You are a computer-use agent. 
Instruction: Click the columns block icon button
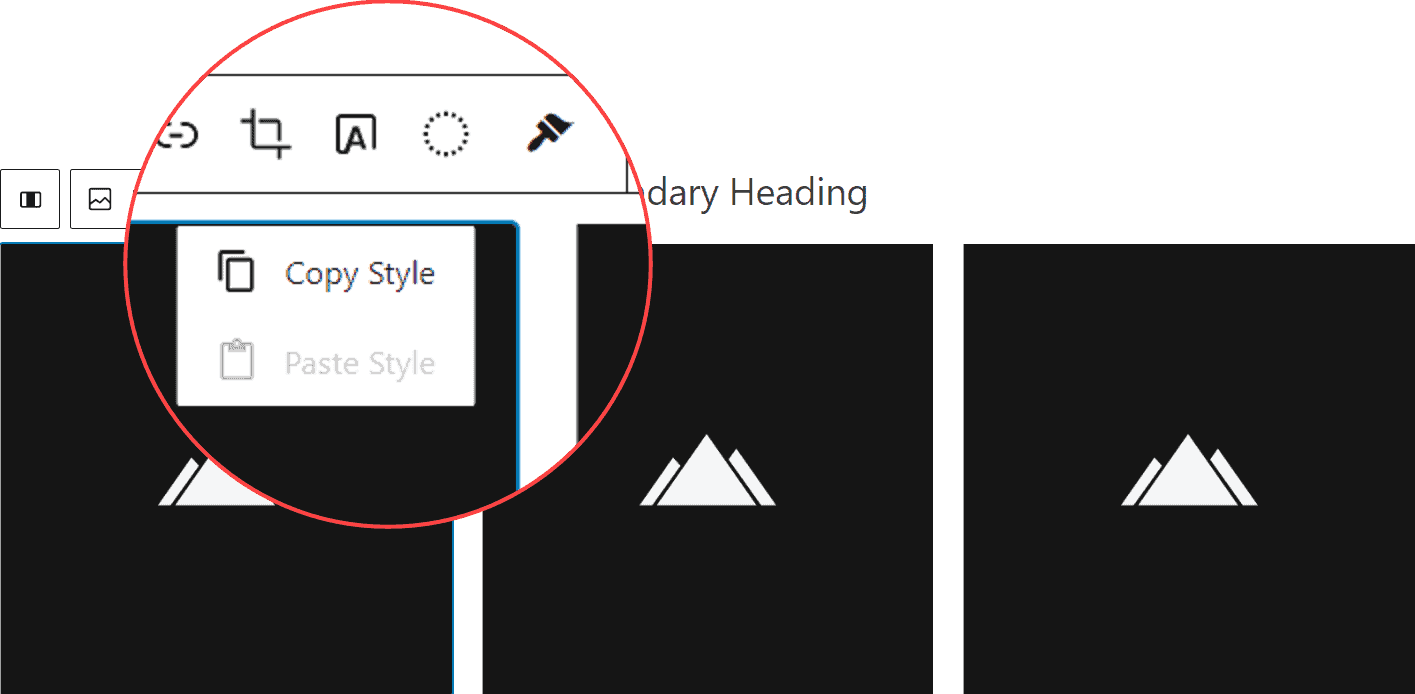coord(30,199)
